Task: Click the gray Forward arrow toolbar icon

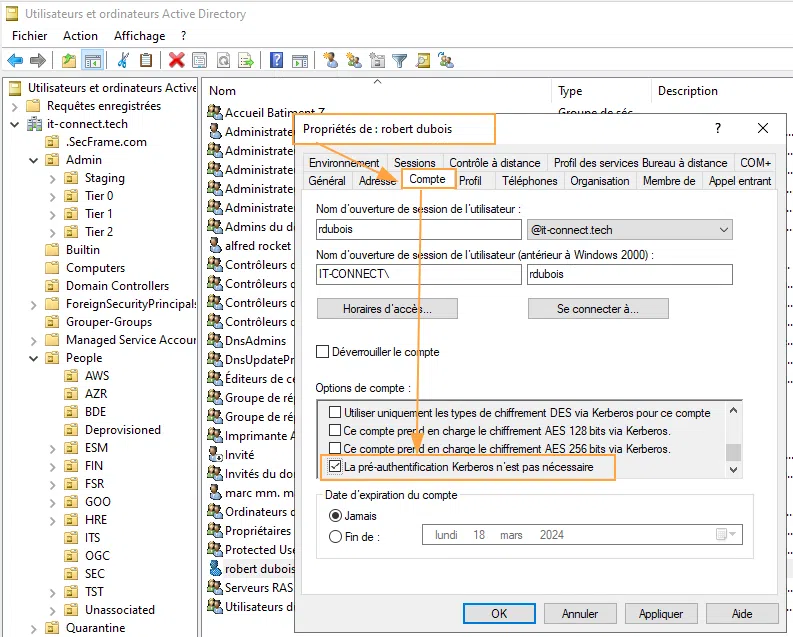Action: 38,61
